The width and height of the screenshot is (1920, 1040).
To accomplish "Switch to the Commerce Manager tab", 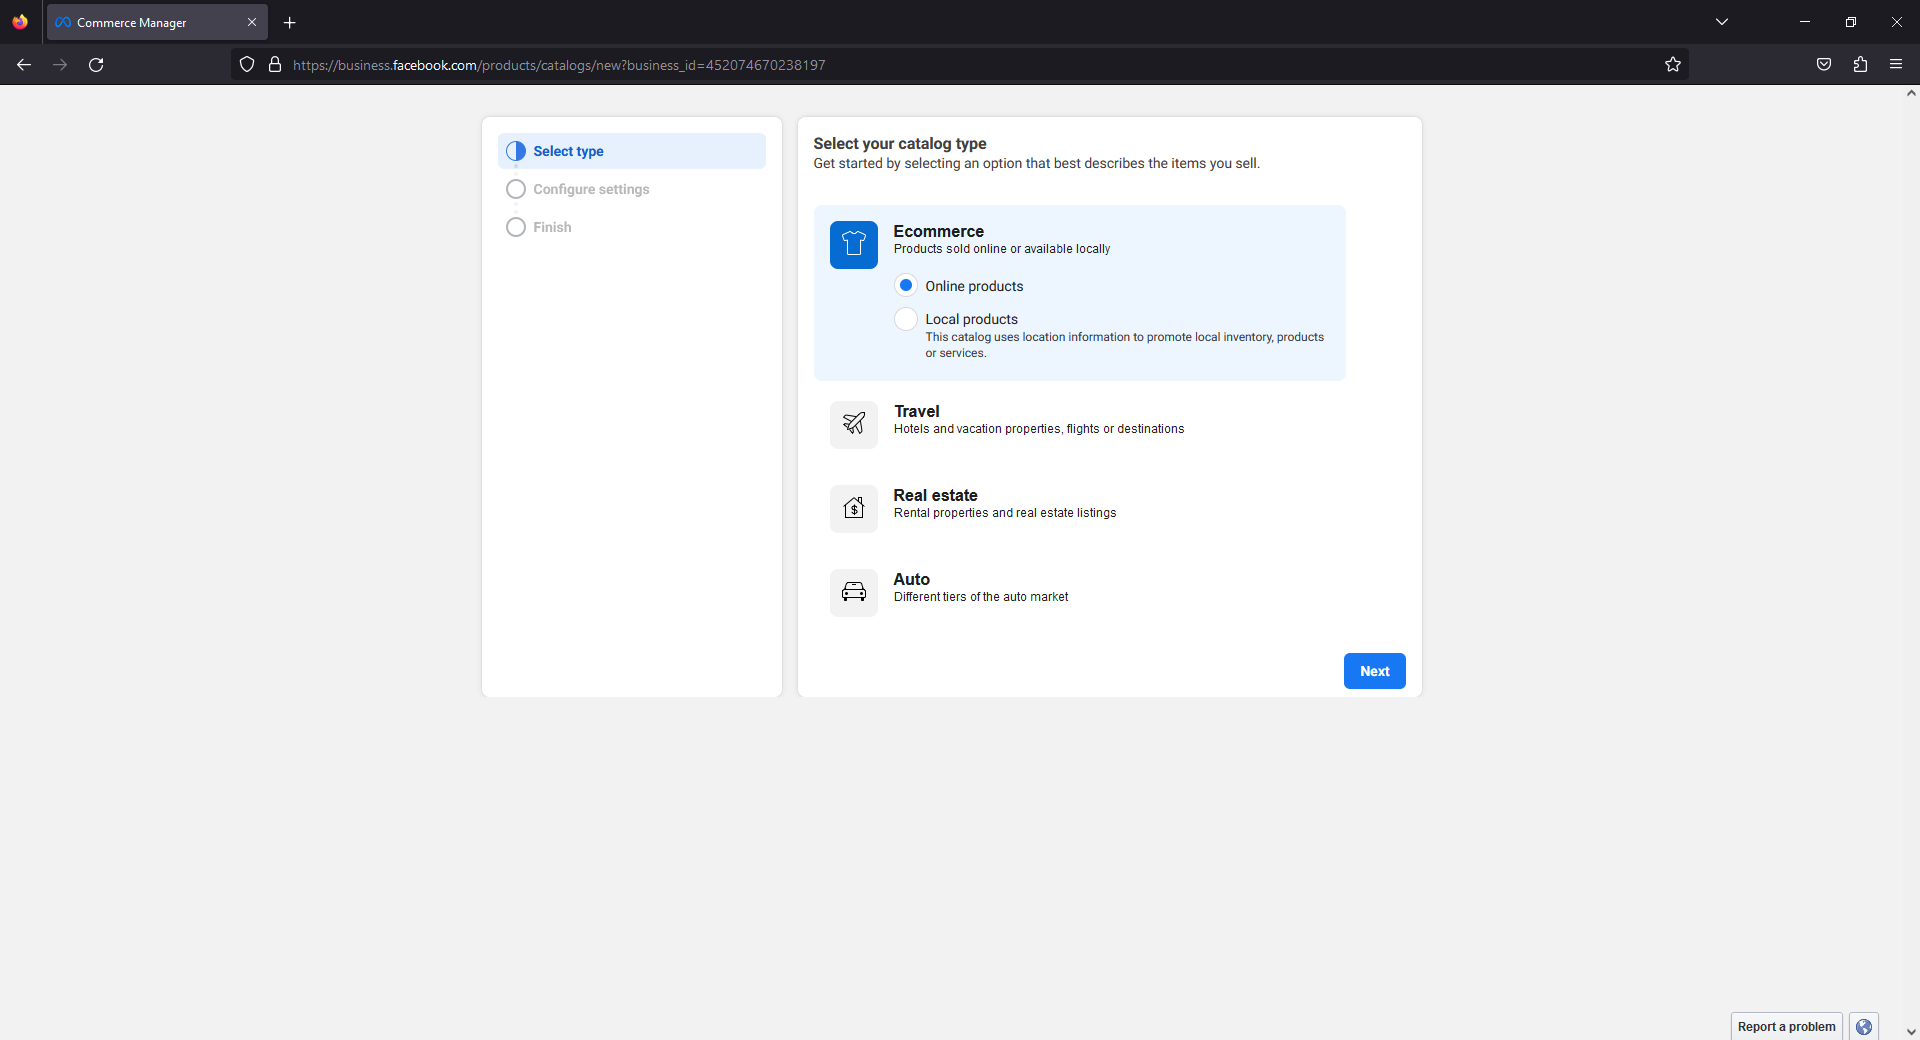I will (x=157, y=22).
